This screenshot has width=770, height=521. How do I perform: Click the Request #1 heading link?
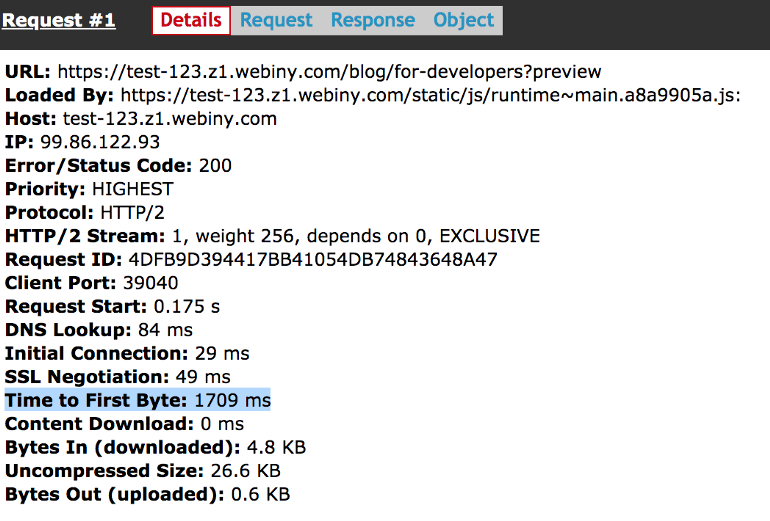59,20
